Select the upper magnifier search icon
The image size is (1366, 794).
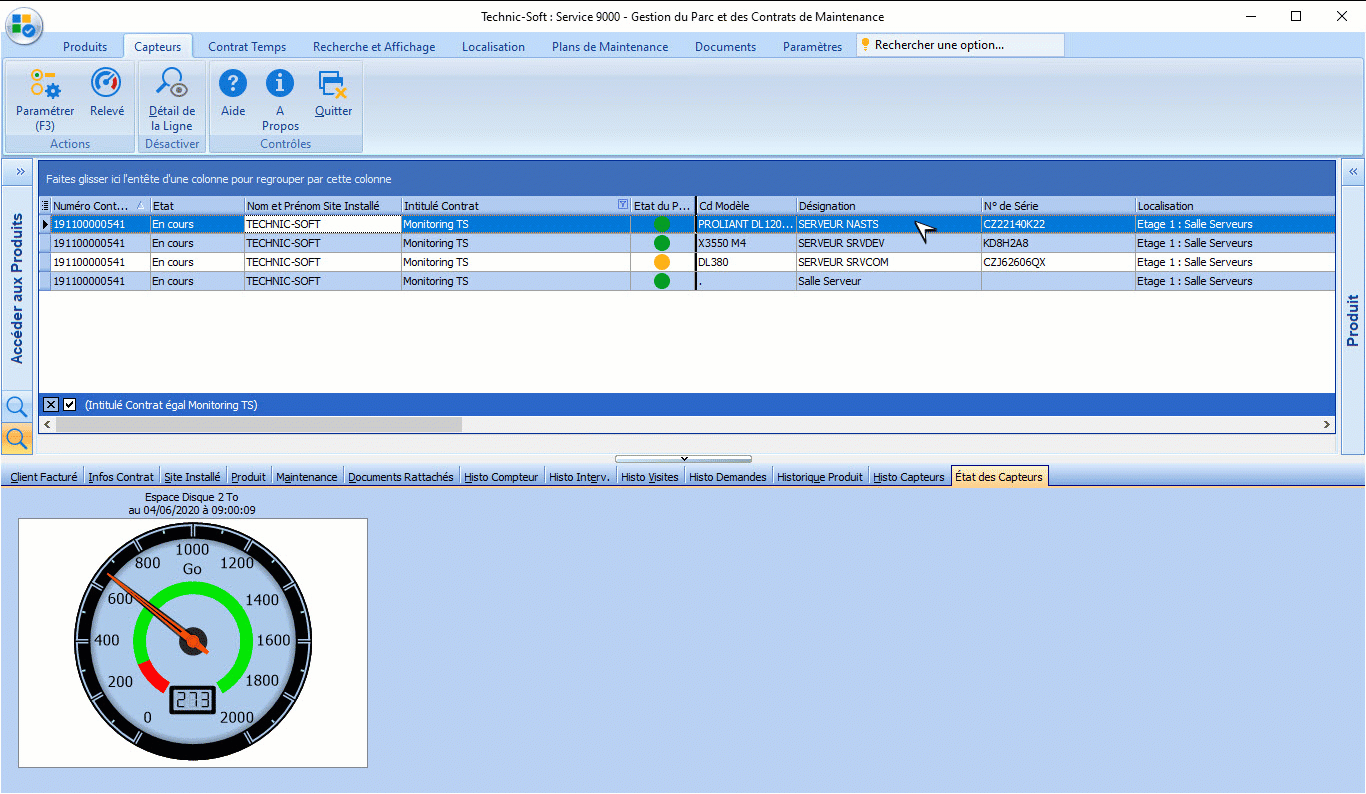coord(17,407)
